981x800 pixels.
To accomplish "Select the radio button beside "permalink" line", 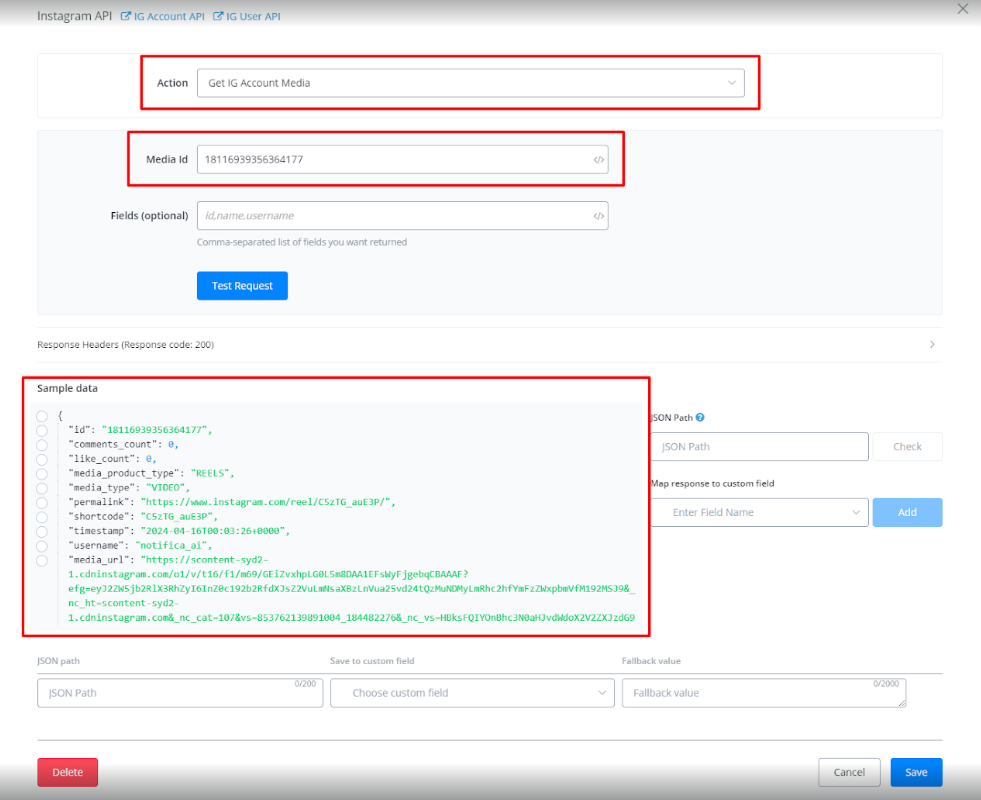I will click(42, 502).
